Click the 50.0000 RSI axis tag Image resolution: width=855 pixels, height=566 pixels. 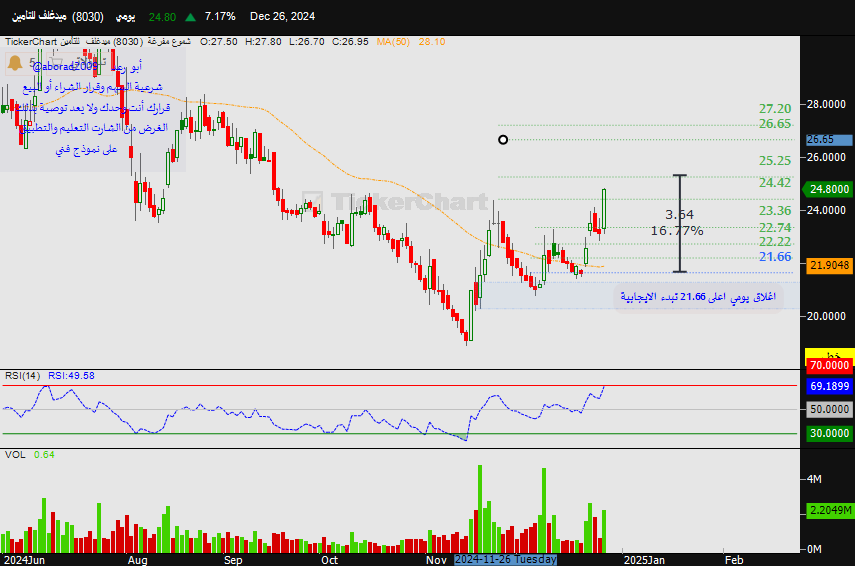click(x=829, y=409)
